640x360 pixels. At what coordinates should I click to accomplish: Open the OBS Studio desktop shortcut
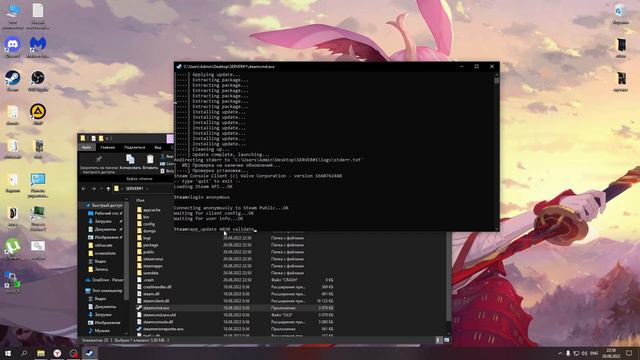click(38, 79)
